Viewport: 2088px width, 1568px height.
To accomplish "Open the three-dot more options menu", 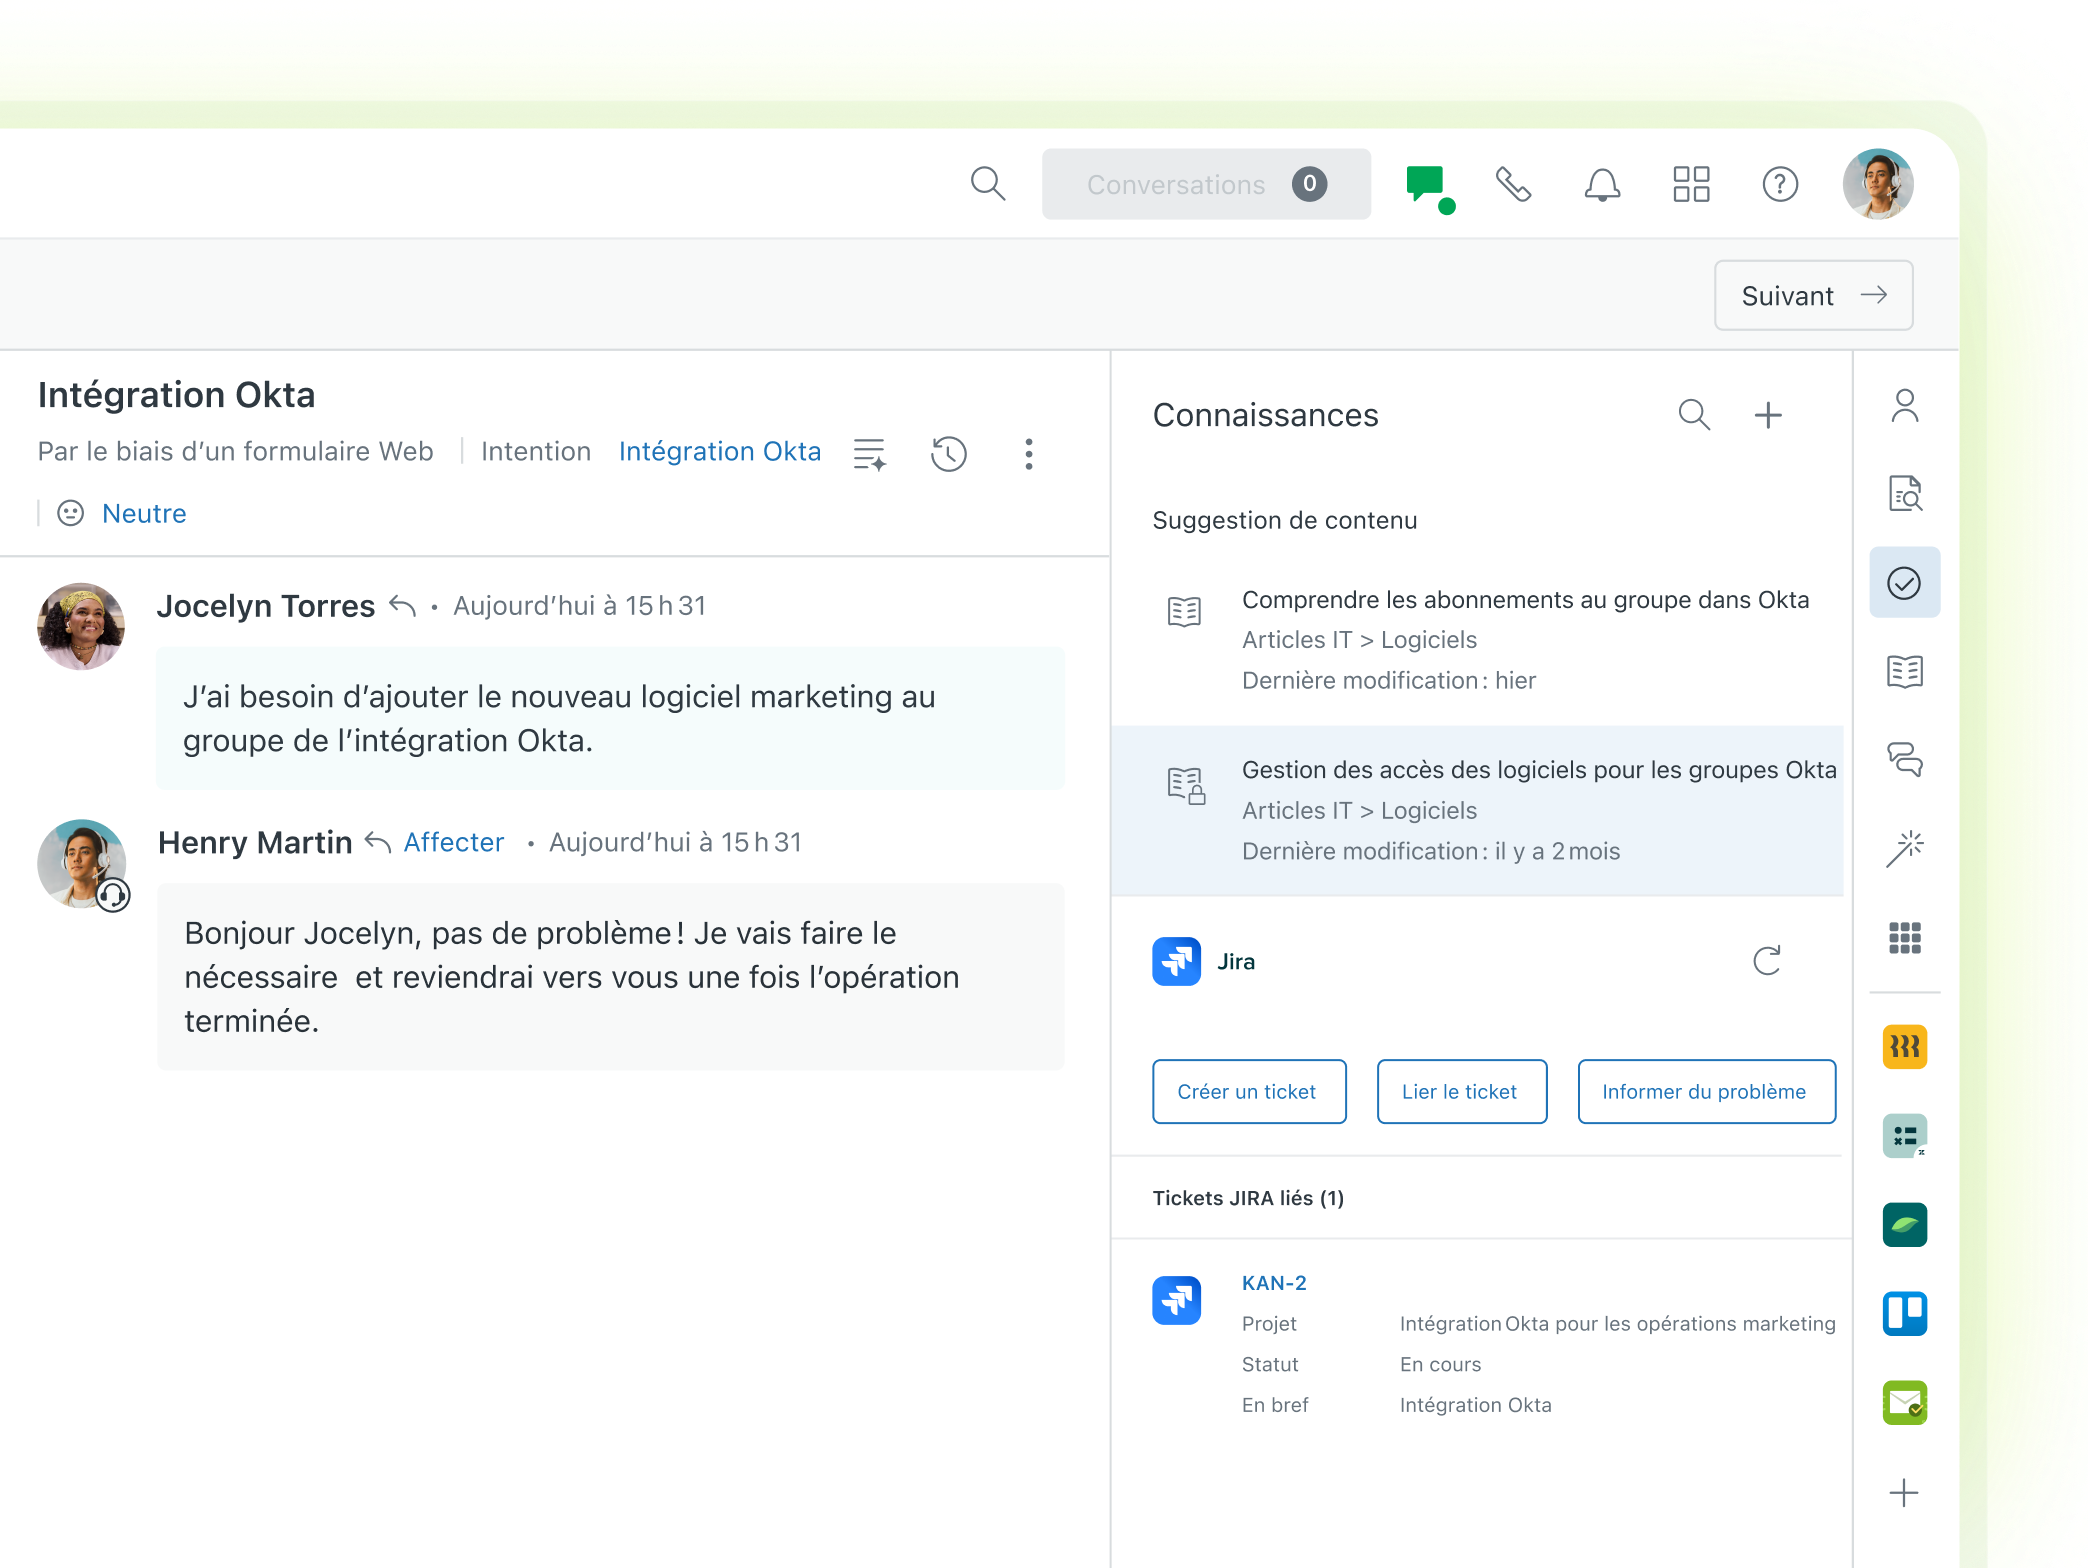I will (1028, 454).
